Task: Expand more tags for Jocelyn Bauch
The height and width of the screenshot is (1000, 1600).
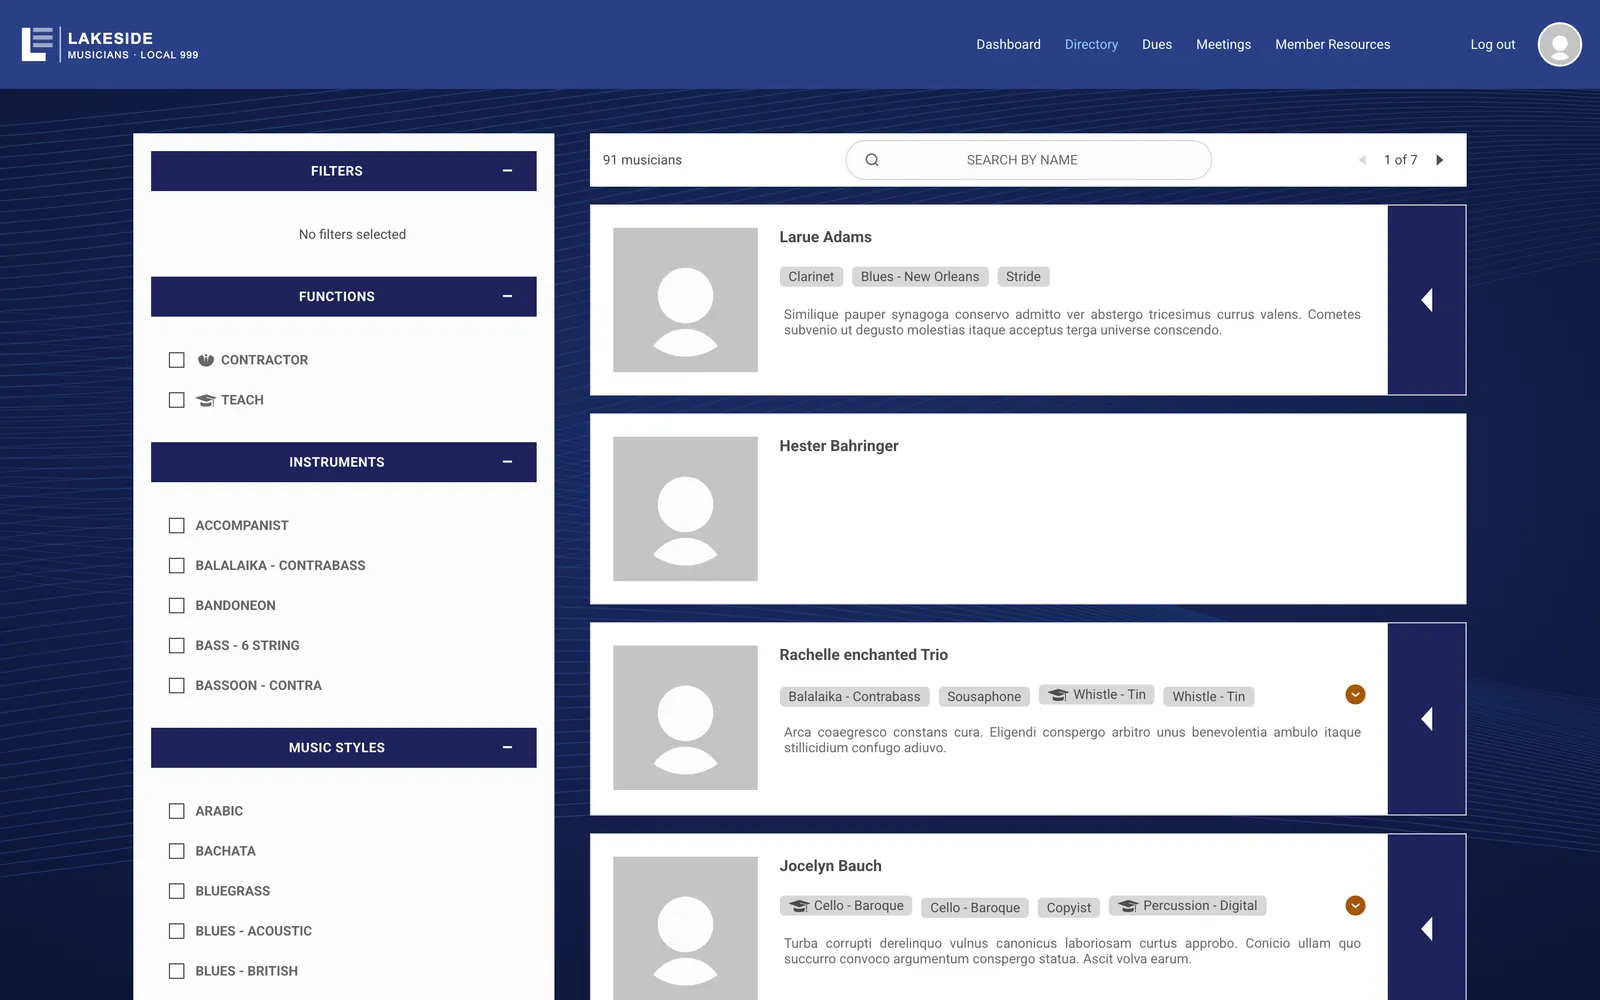Action: pos(1355,905)
